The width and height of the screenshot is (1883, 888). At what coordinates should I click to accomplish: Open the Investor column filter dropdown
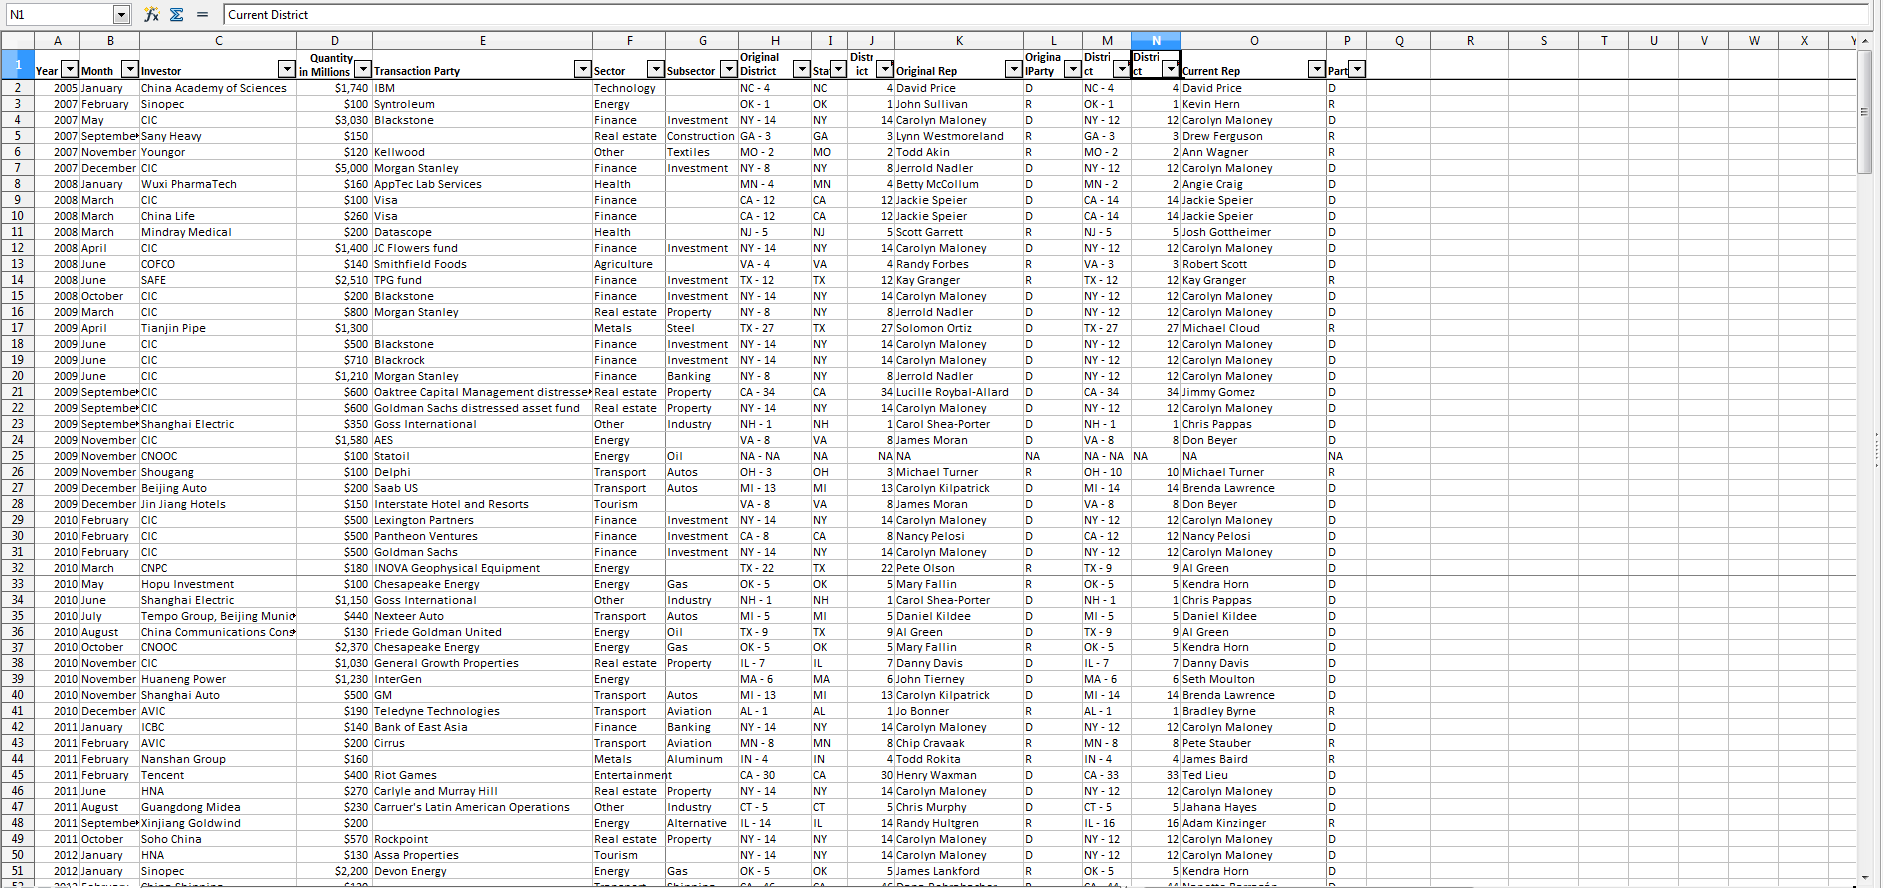click(x=287, y=69)
